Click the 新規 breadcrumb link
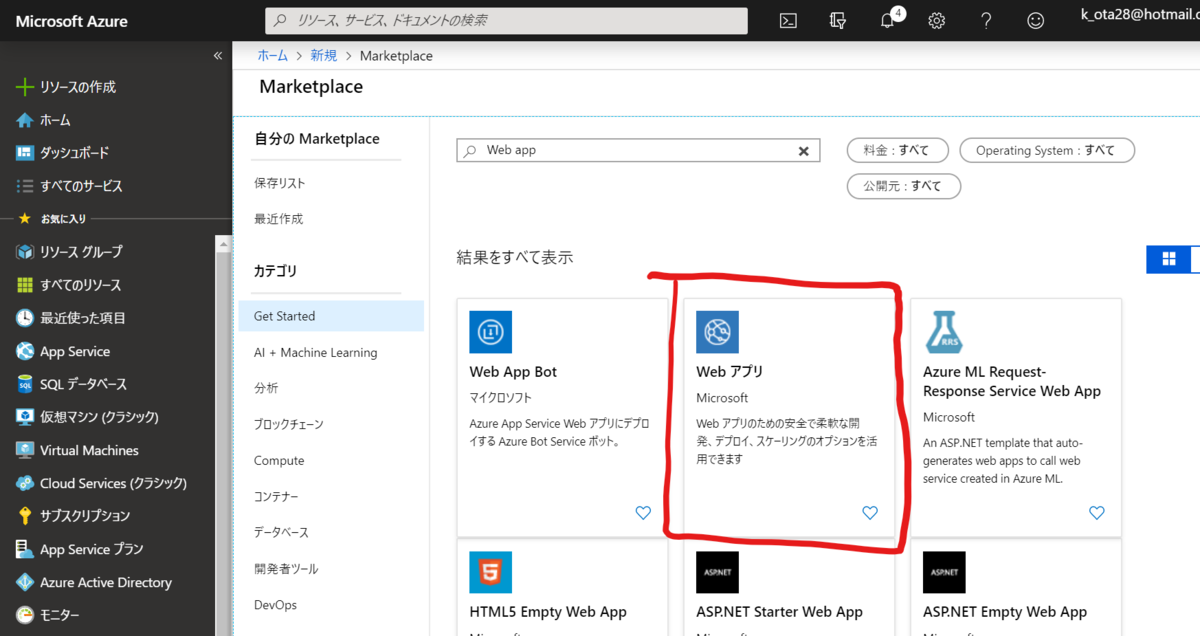The image size is (1200, 636). pos(323,56)
